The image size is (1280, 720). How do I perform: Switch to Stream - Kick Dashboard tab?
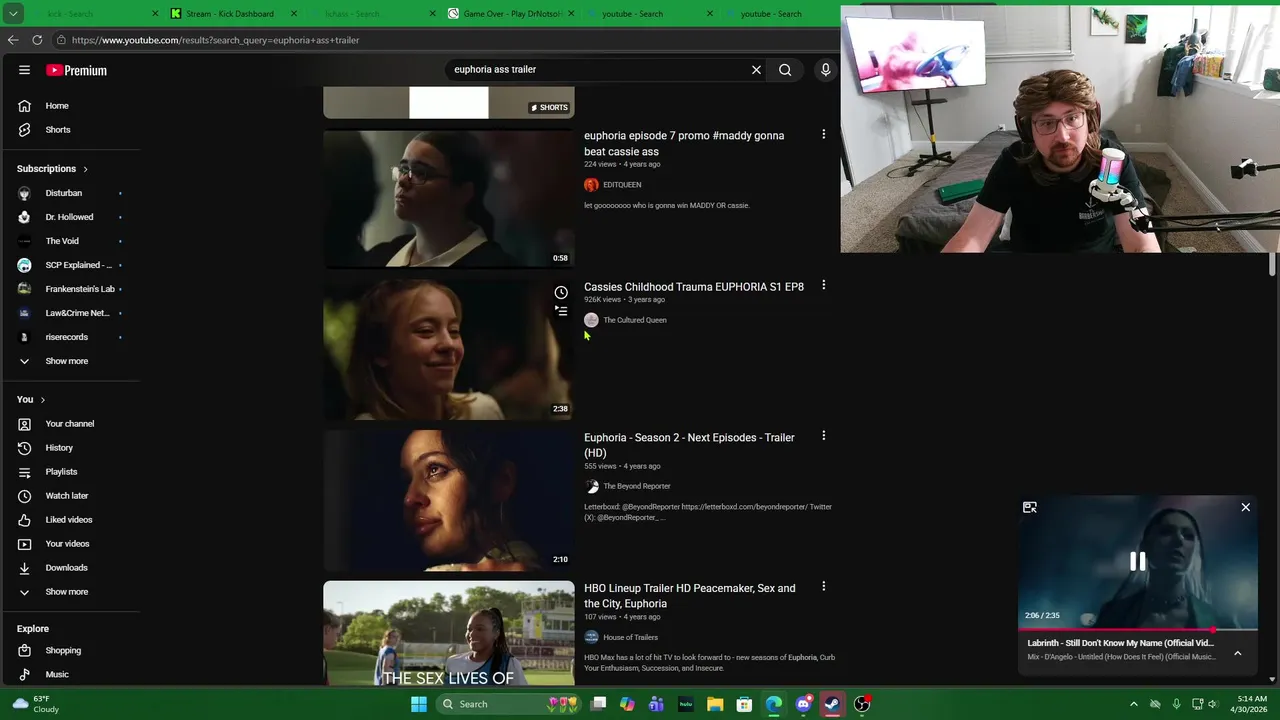click(x=231, y=14)
